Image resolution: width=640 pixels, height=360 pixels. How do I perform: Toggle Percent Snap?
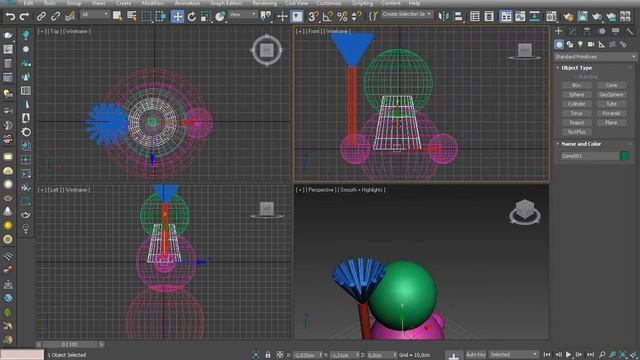[342, 16]
